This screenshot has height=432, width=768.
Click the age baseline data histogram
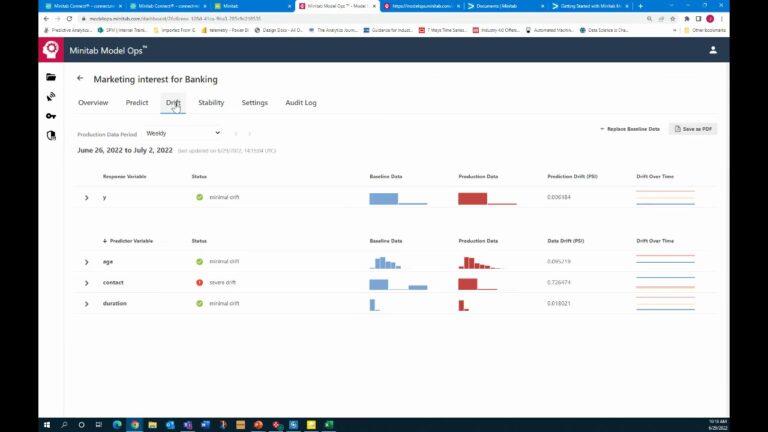(385, 263)
